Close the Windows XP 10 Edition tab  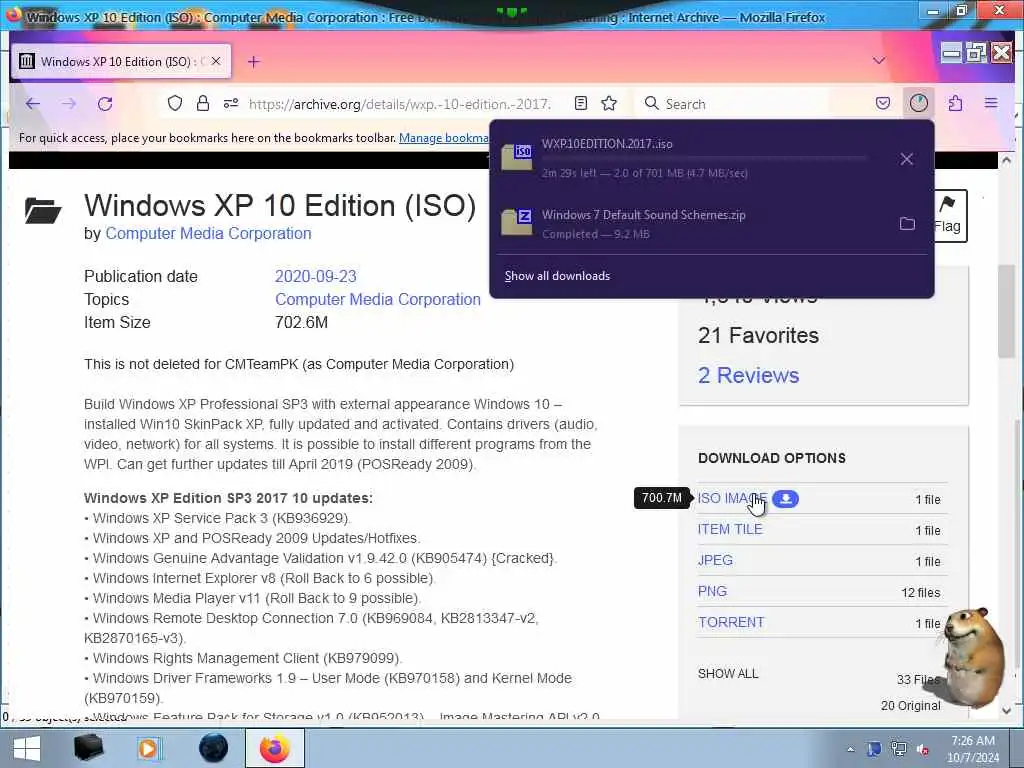pos(216,61)
